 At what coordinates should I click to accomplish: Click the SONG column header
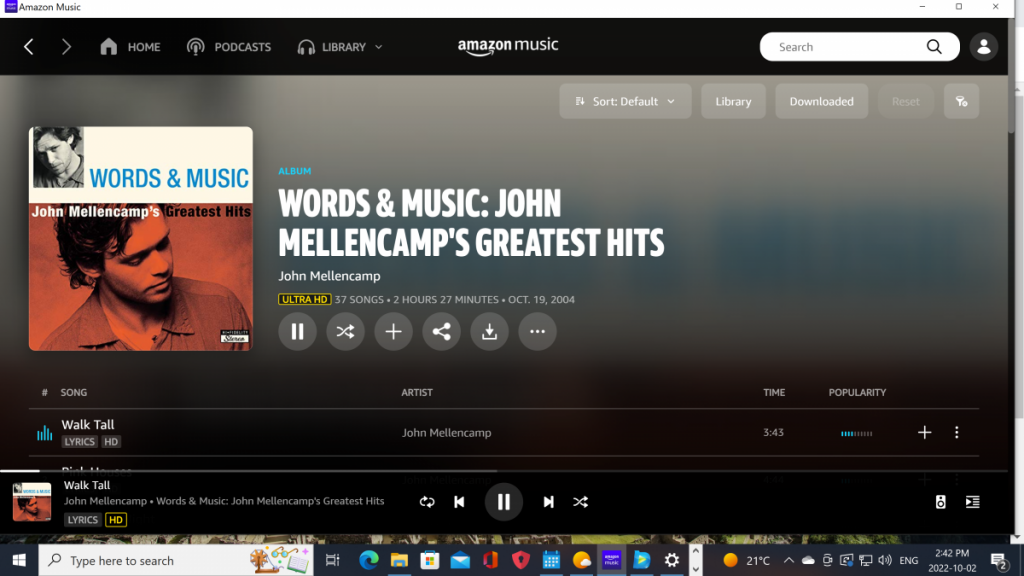pyautogui.click(x=74, y=392)
